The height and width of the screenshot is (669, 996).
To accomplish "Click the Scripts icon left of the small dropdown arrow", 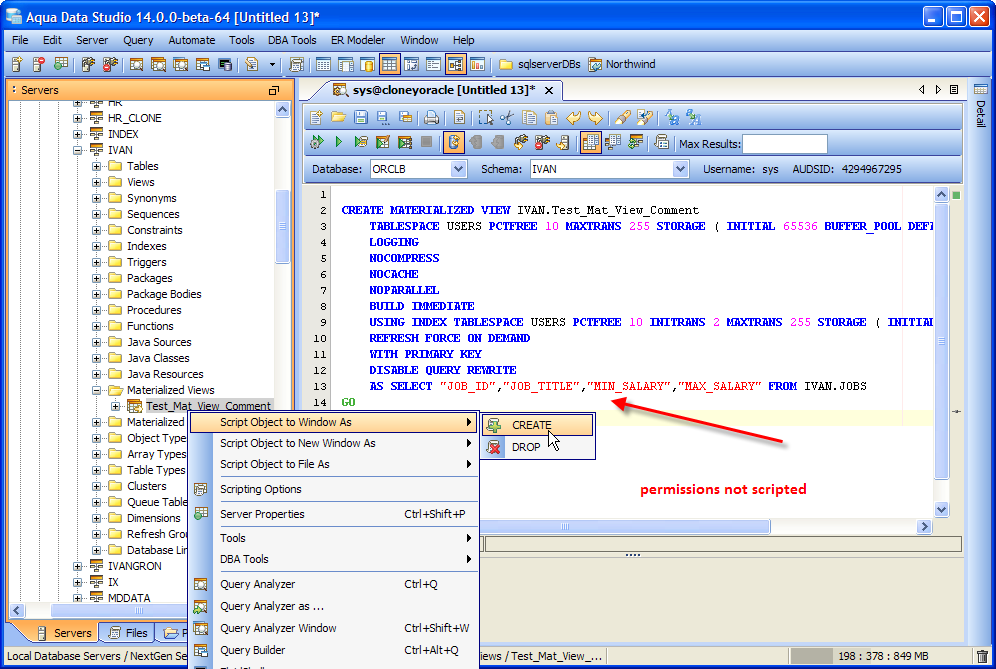I will (x=252, y=64).
